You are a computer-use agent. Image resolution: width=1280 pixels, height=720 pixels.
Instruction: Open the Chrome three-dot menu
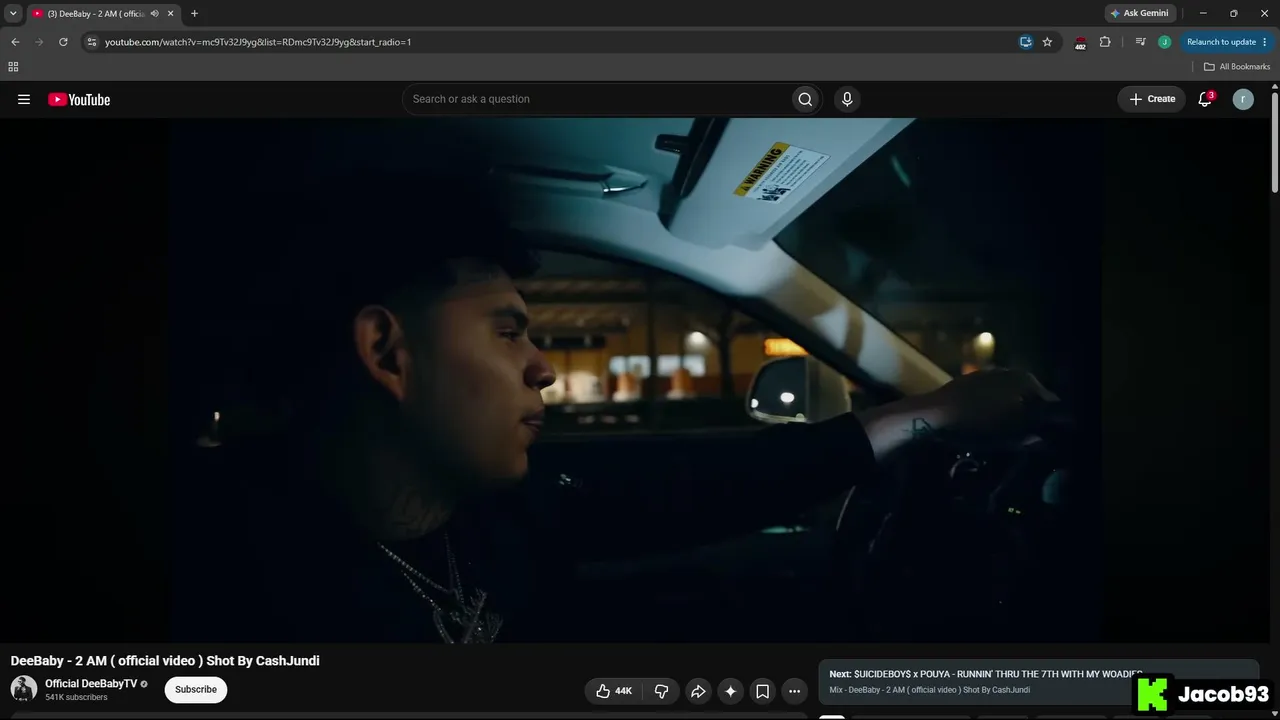1265,42
